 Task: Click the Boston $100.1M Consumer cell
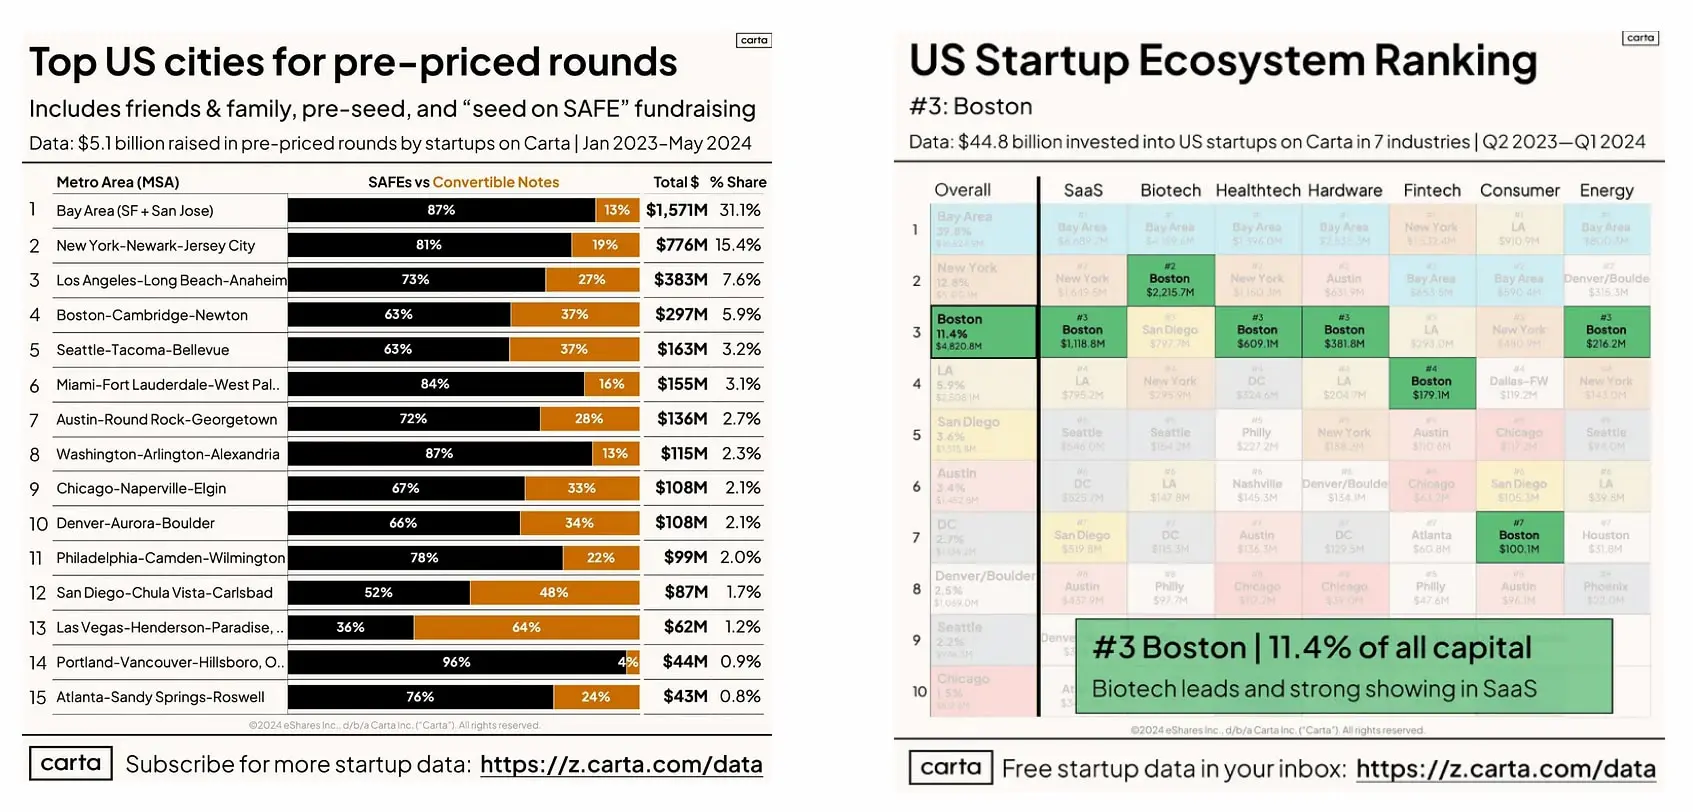(1518, 537)
